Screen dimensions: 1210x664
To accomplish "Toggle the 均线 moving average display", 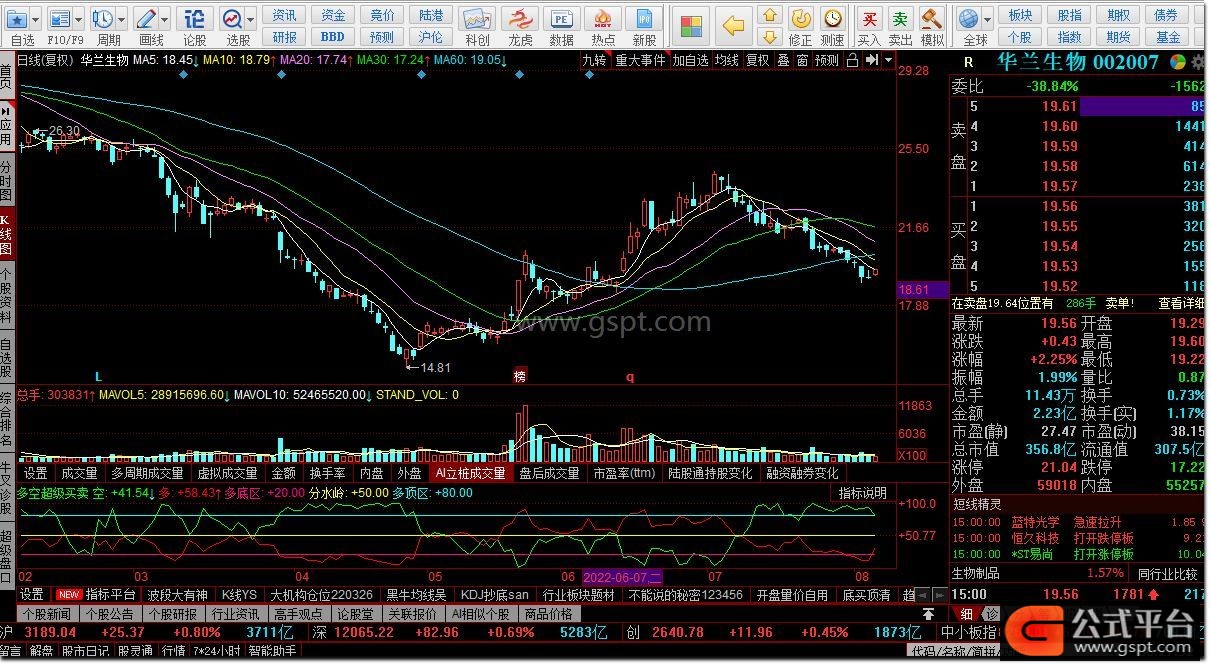I will point(727,60).
